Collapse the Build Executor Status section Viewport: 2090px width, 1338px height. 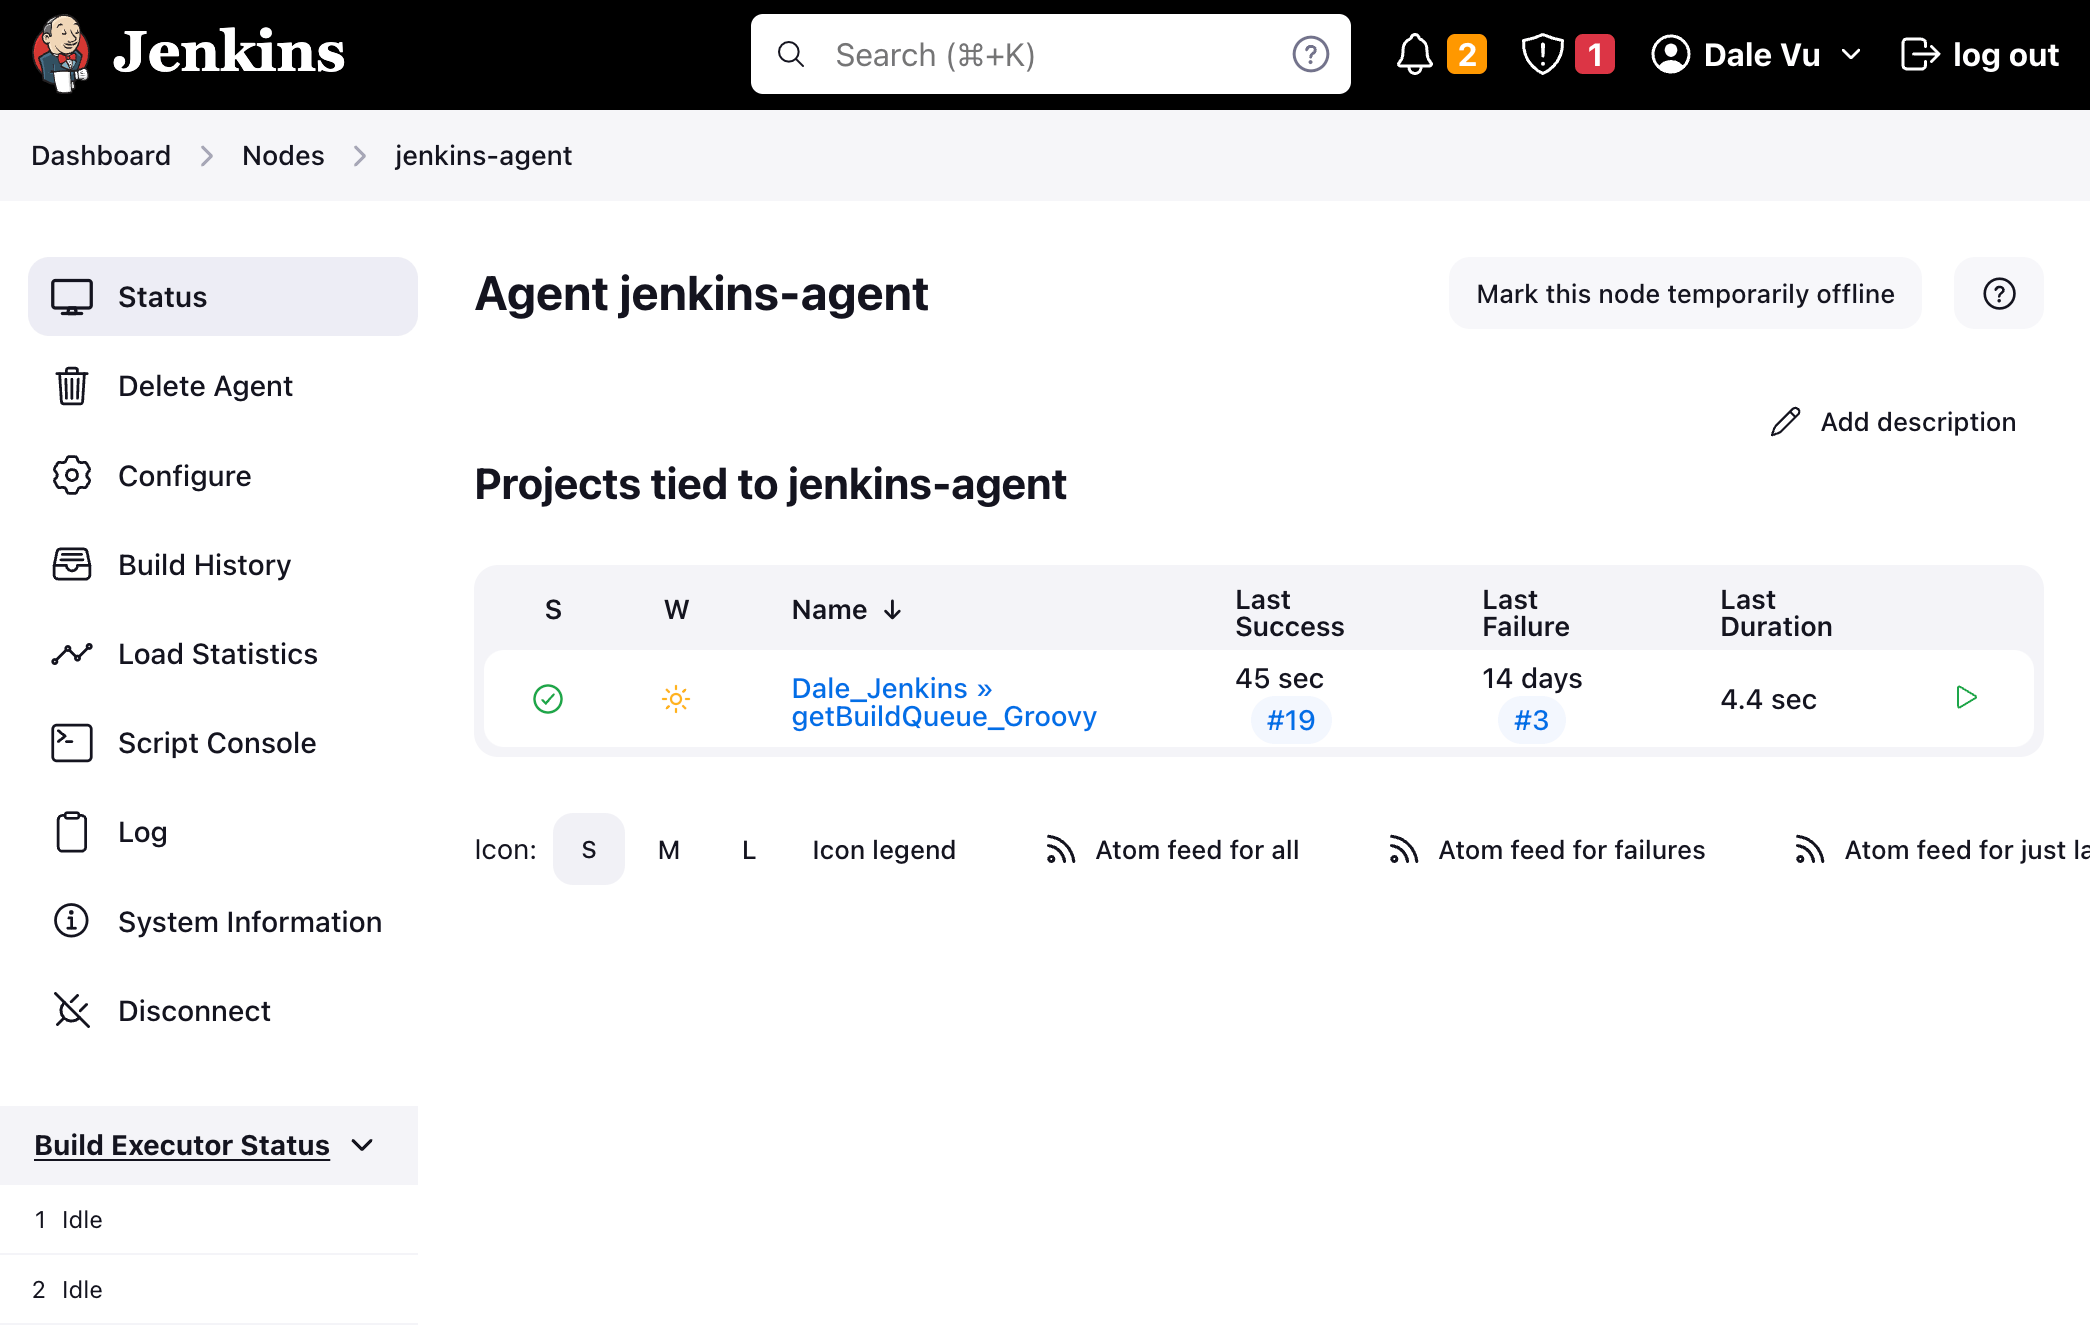(363, 1145)
